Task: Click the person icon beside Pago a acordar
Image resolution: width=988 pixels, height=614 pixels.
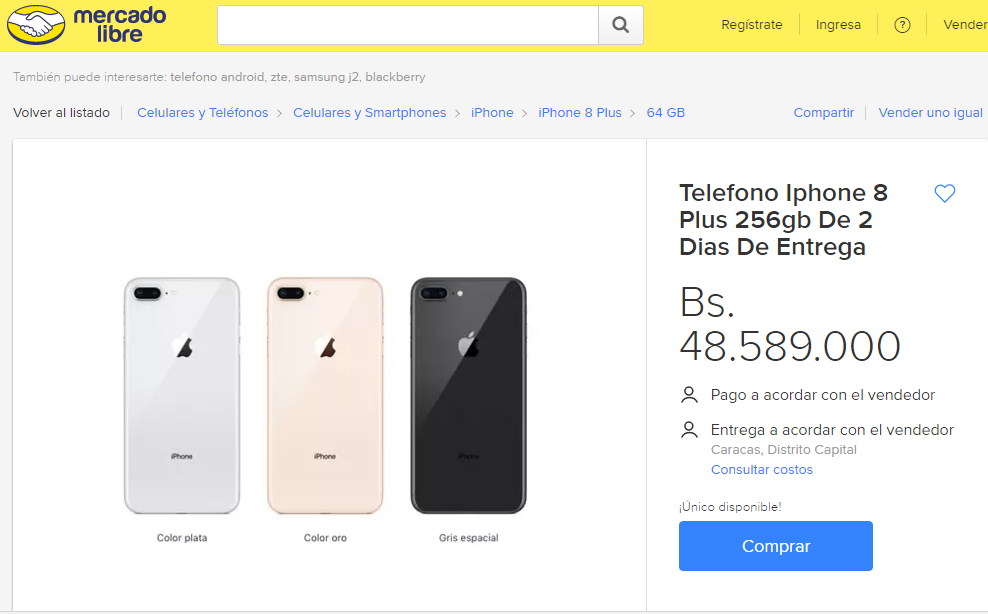Action: (689, 394)
